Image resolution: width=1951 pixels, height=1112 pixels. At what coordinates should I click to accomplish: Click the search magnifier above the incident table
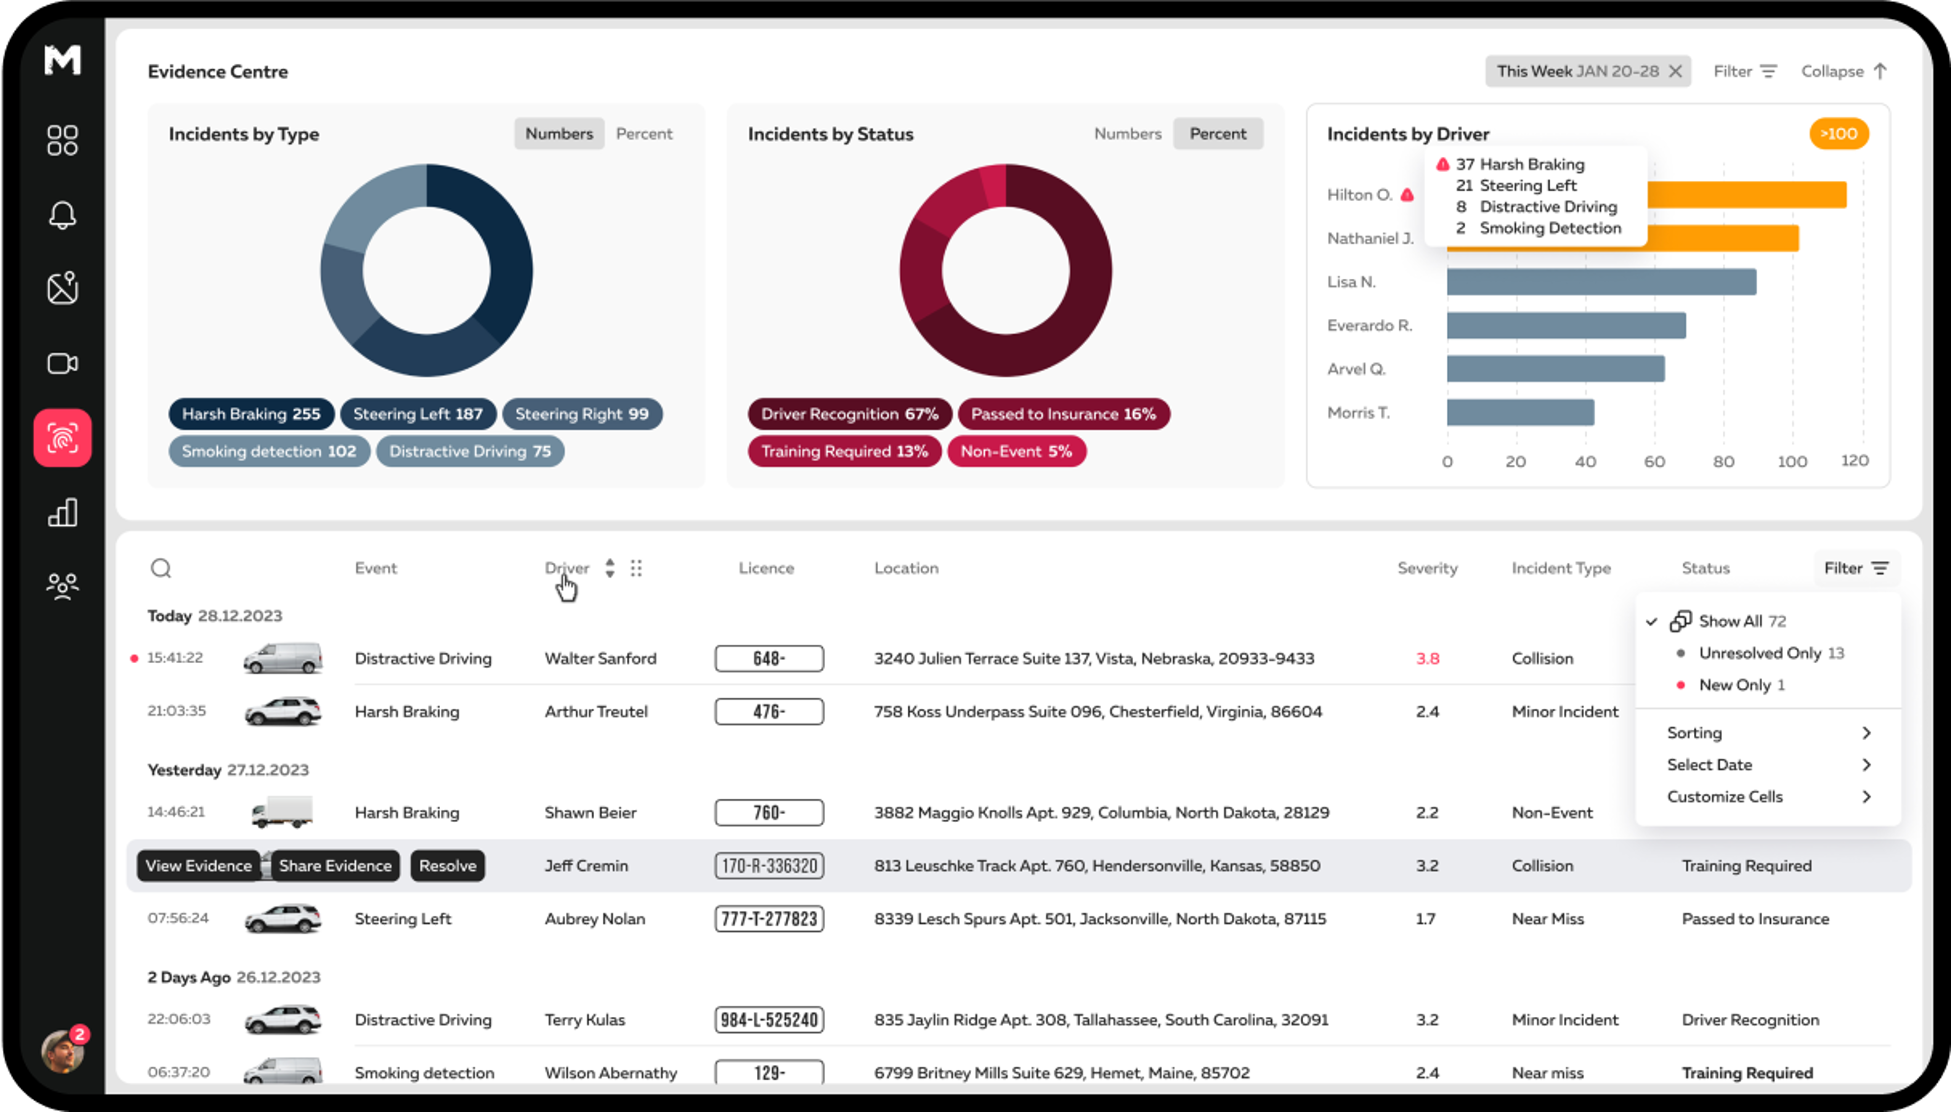pos(161,568)
